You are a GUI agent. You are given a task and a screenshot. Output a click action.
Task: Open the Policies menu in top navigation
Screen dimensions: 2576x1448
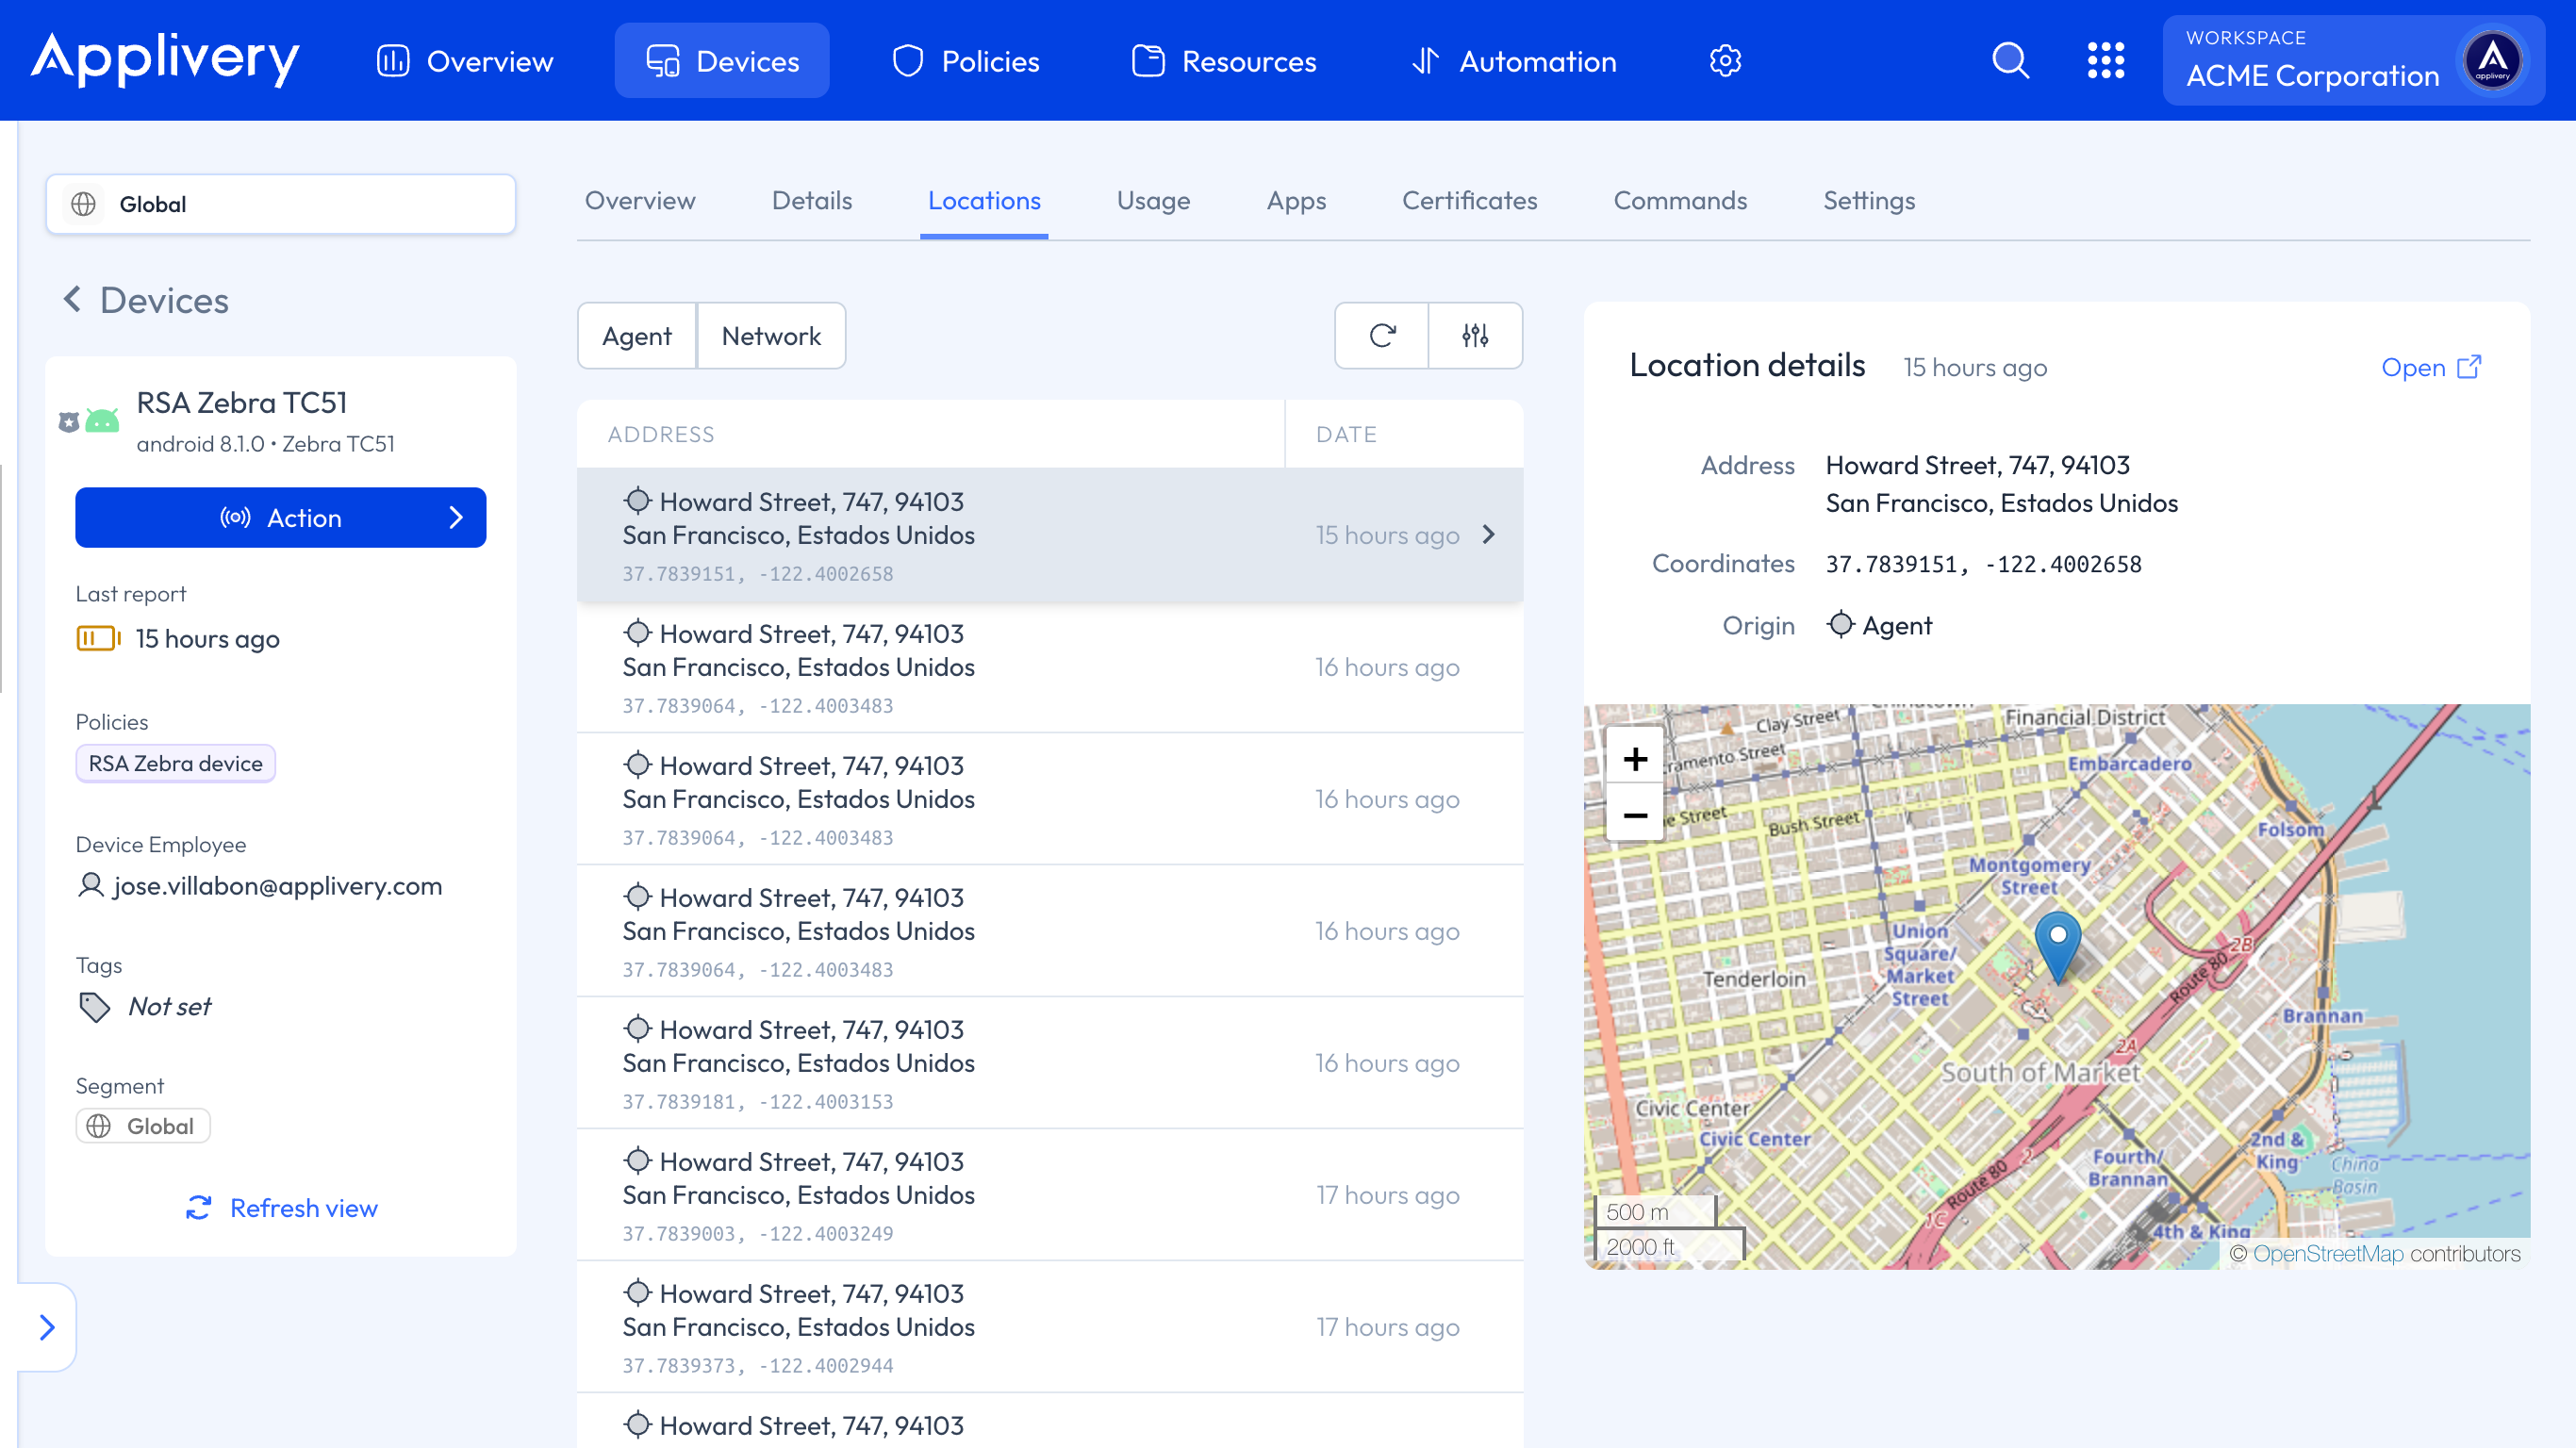coord(966,61)
